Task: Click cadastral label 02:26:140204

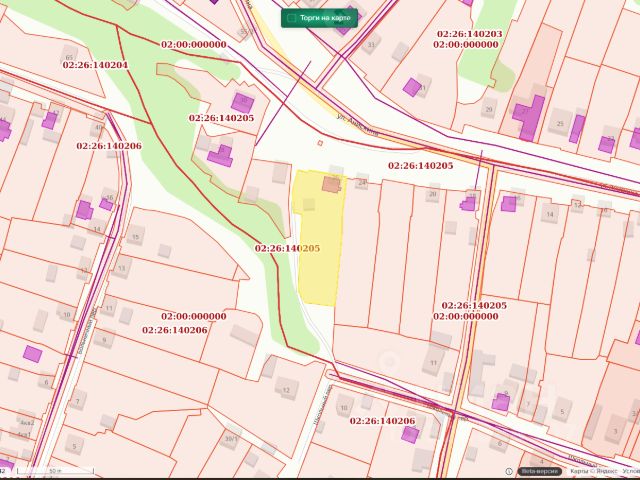Action: point(95,65)
